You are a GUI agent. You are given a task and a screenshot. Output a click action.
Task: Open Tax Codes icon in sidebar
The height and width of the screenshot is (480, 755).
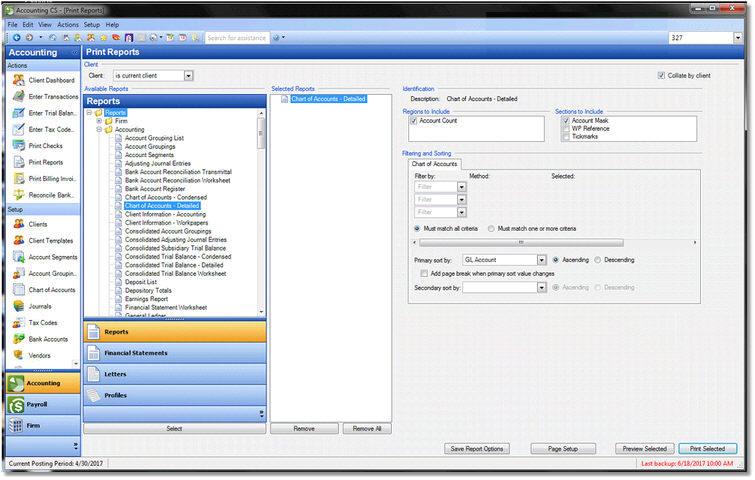click(19, 322)
